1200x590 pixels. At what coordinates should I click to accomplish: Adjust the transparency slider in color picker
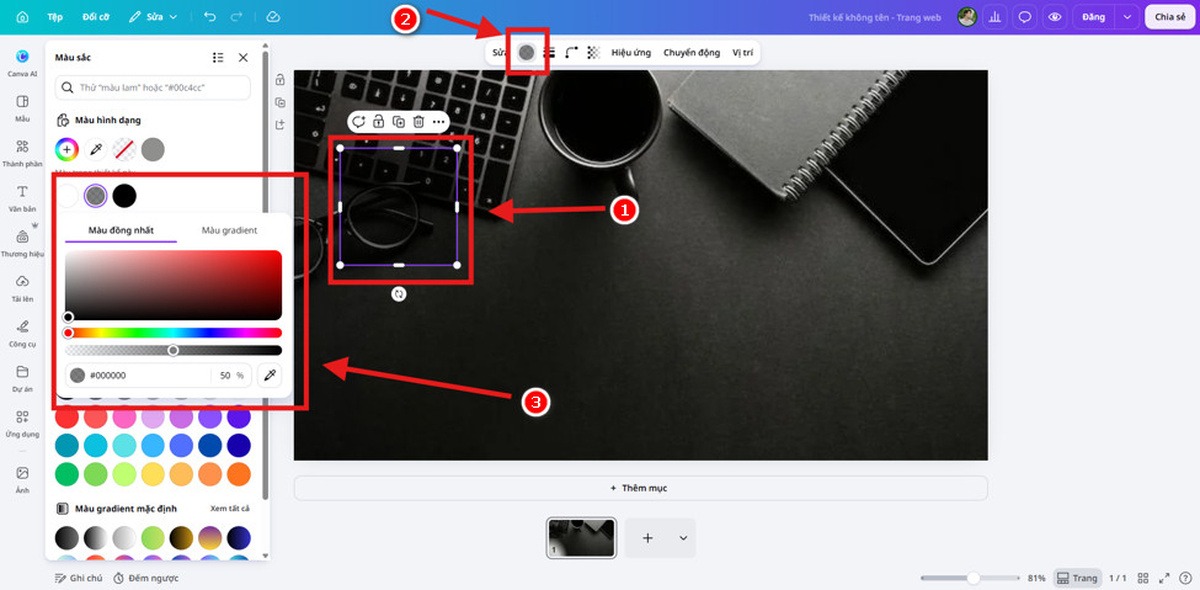click(173, 350)
